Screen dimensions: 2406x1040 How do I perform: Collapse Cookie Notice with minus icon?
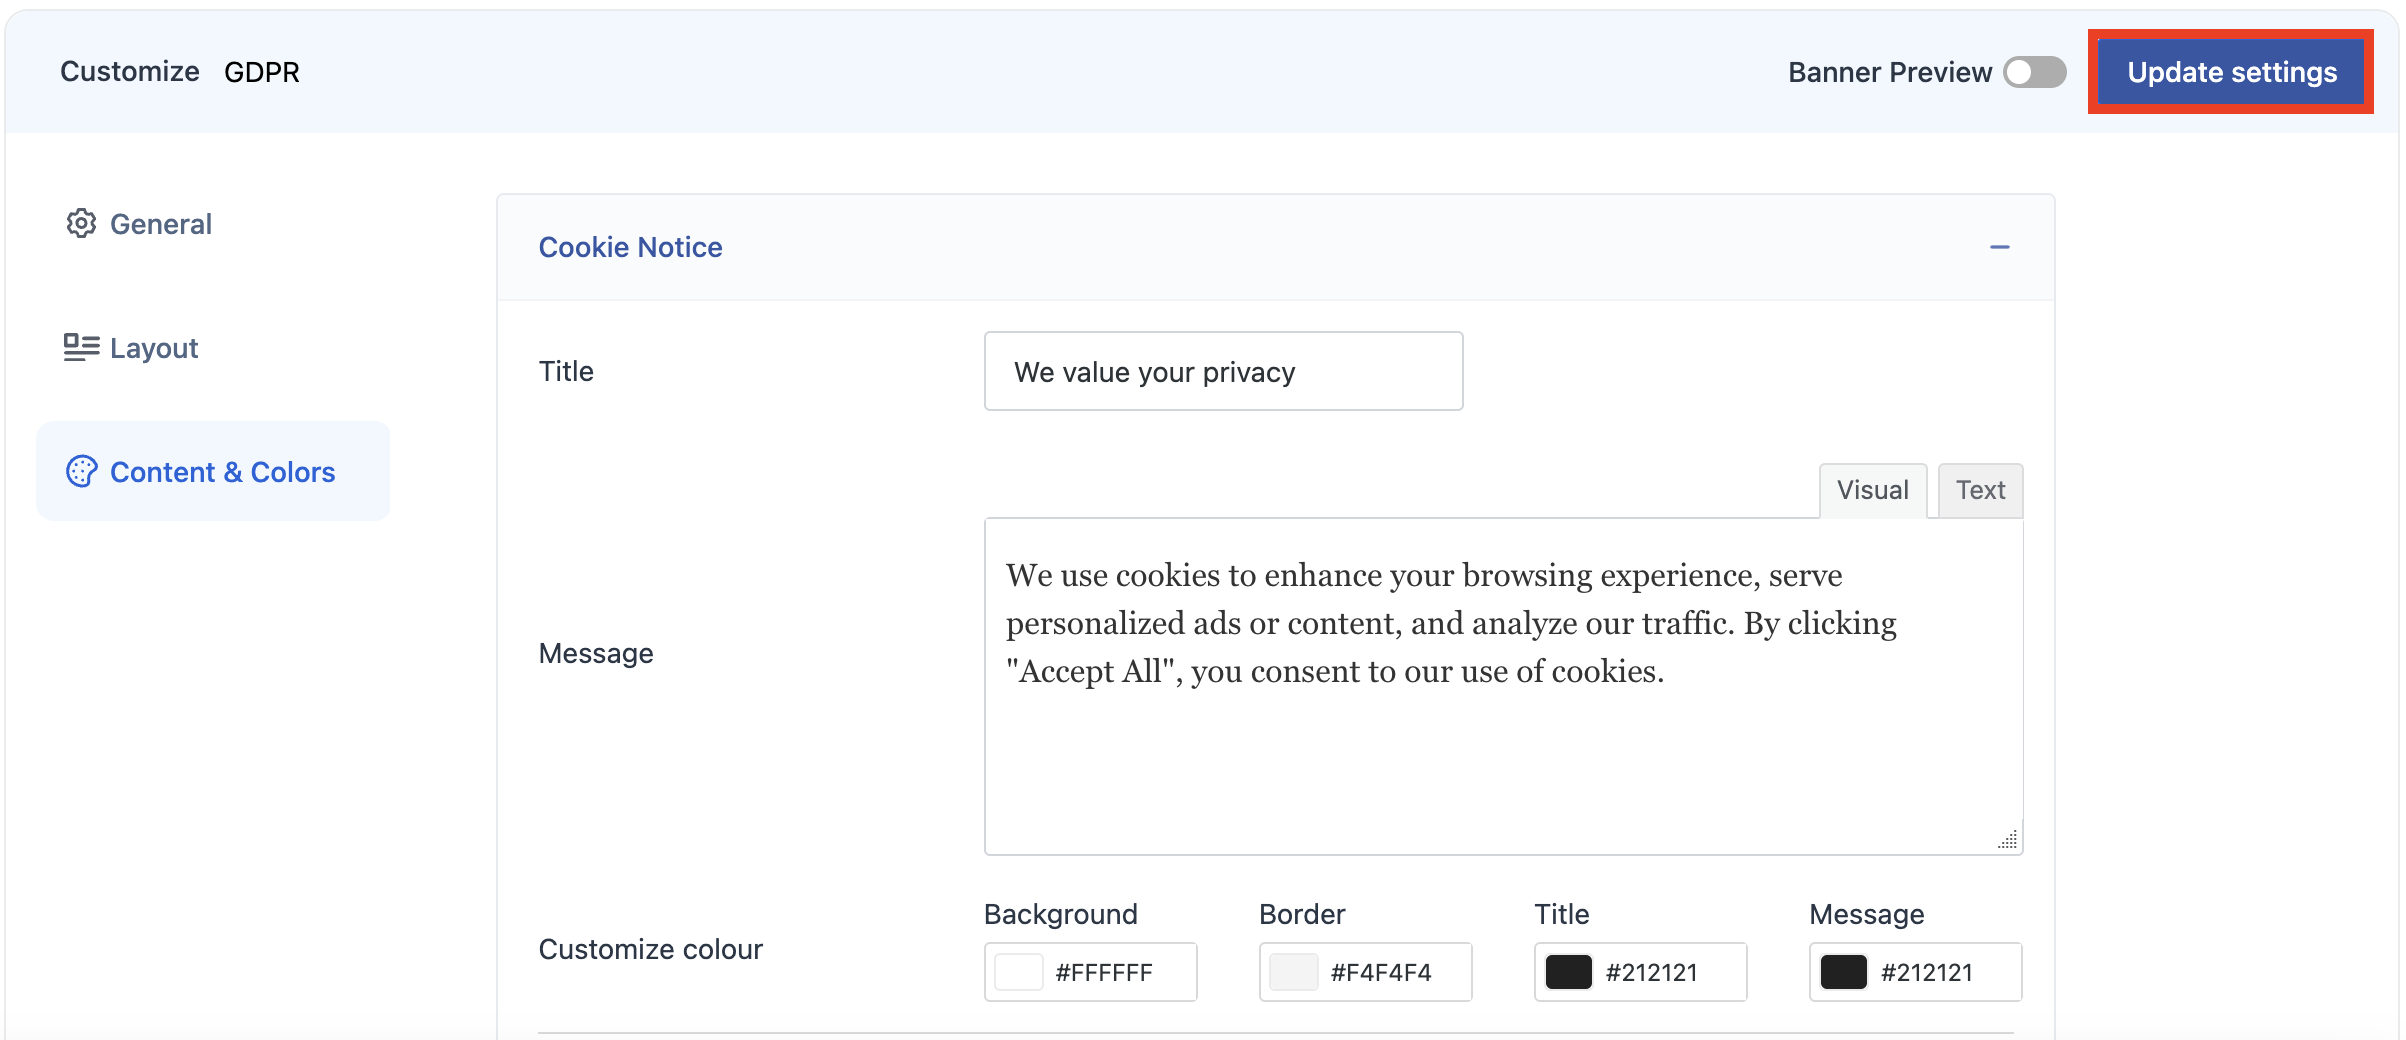(1999, 247)
